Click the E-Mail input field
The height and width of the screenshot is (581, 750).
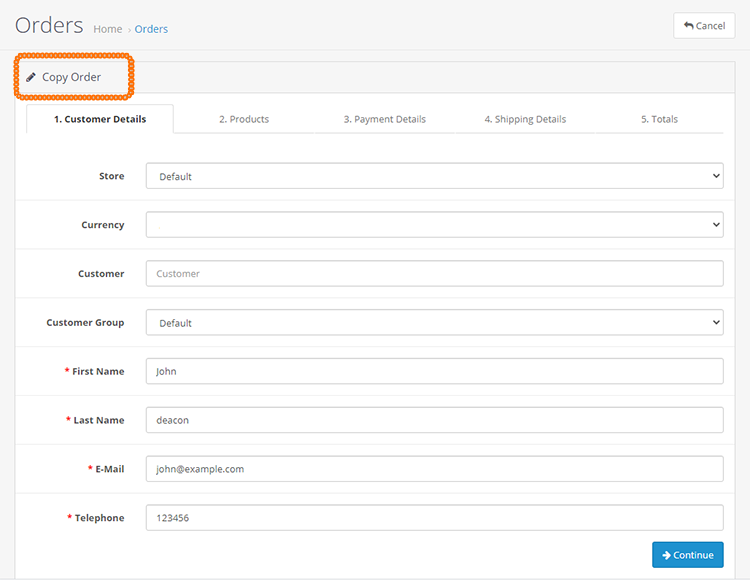[434, 469]
